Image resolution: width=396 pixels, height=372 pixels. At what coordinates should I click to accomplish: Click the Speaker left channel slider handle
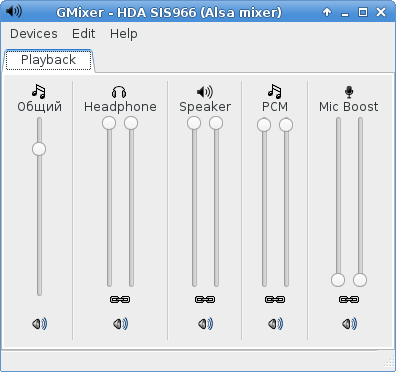tap(194, 123)
